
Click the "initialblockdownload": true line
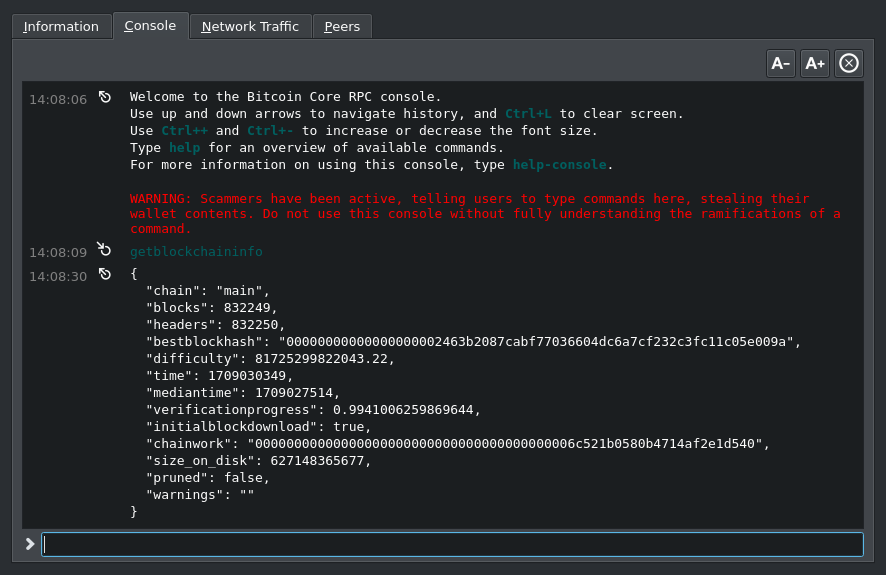[x=259, y=426]
